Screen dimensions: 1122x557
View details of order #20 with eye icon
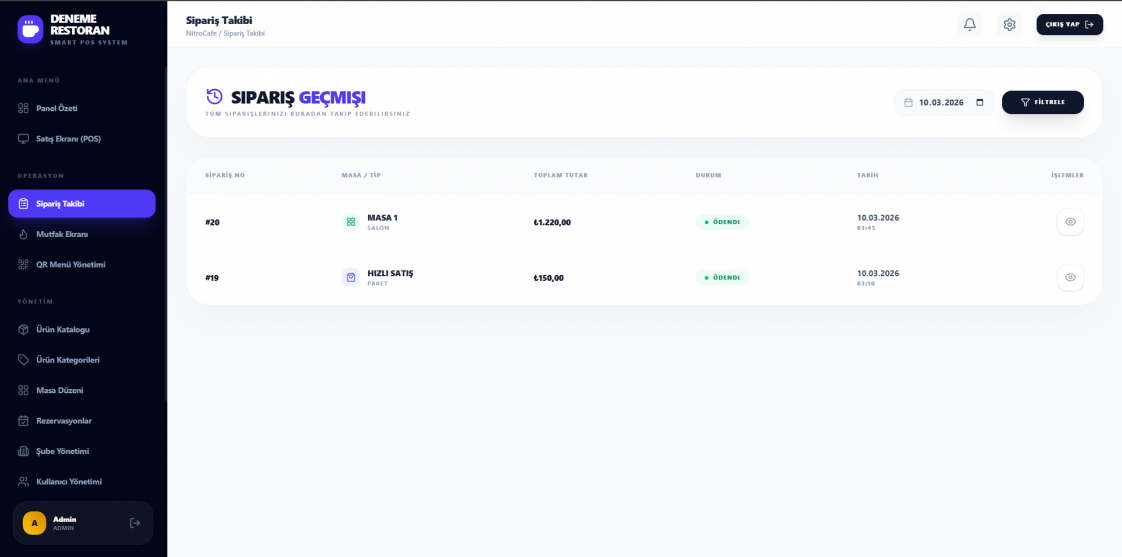(x=1070, y=222)
